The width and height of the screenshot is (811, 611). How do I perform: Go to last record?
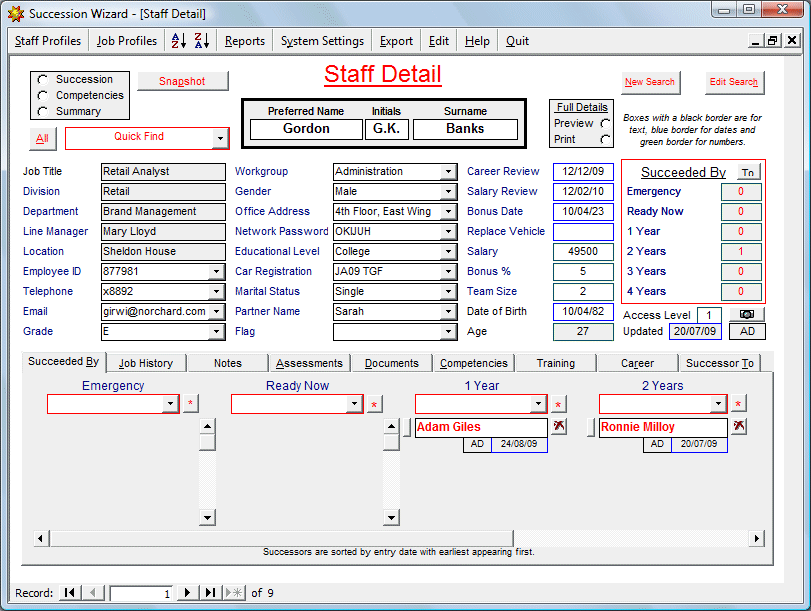210,592
